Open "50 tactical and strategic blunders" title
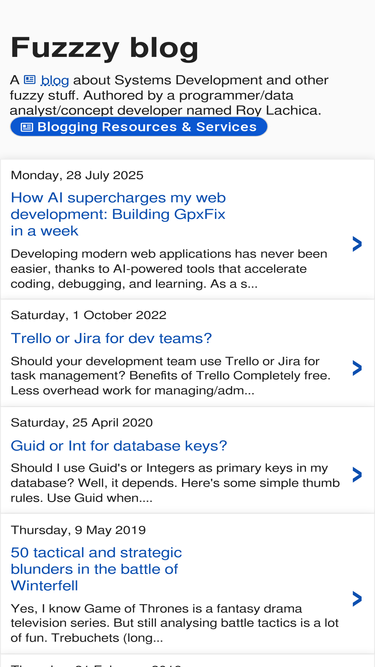 click(96, 569)
